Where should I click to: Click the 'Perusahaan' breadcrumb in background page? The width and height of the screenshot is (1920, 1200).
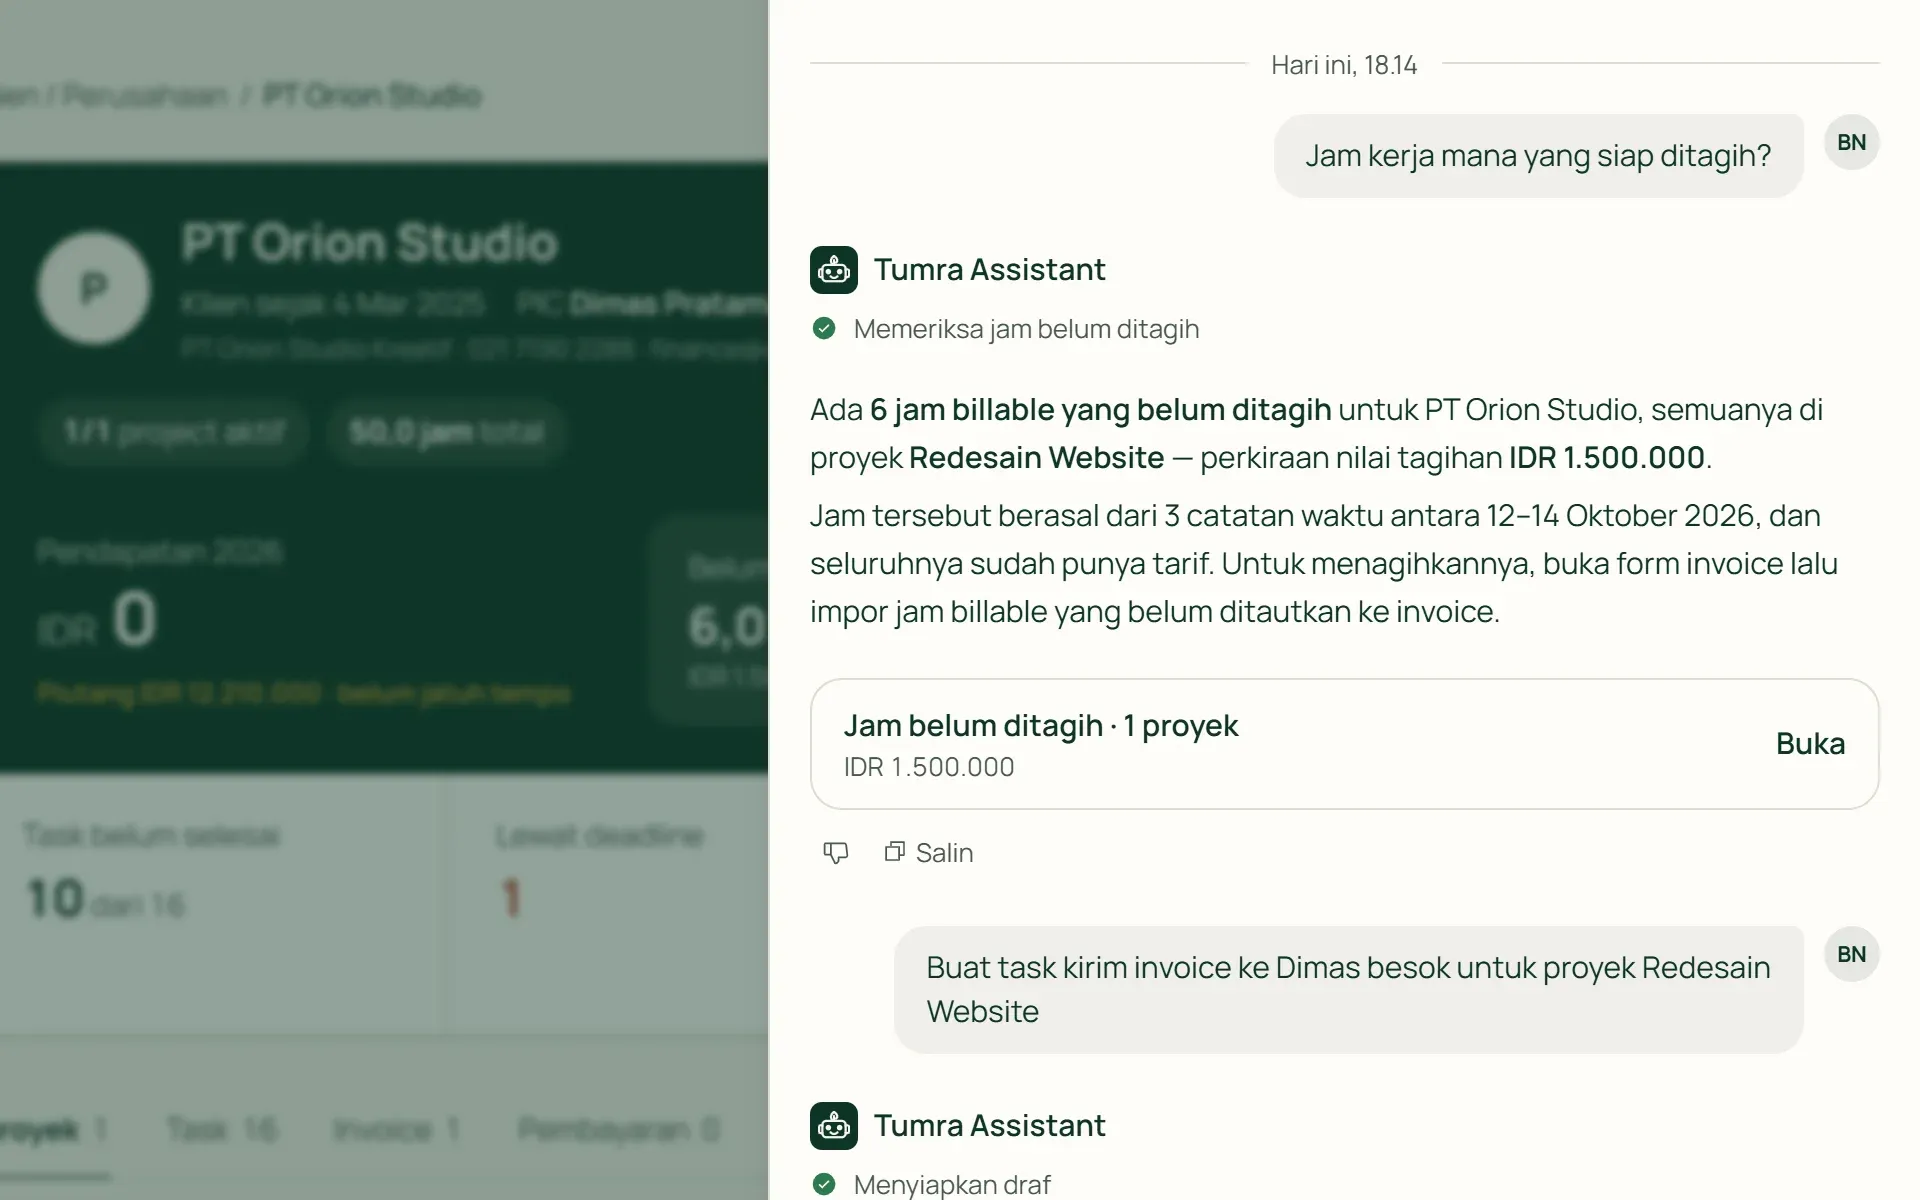point(145,96)
